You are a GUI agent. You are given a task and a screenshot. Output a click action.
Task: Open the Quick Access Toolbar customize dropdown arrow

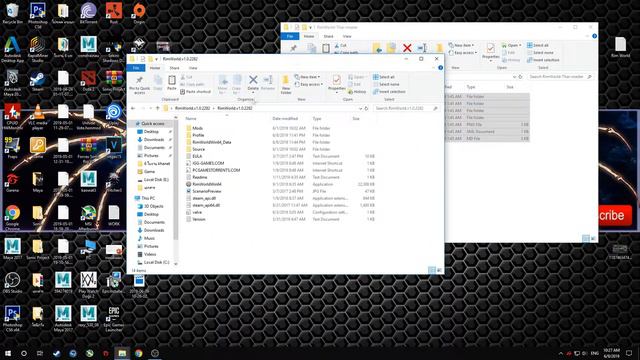pos(157,59)
